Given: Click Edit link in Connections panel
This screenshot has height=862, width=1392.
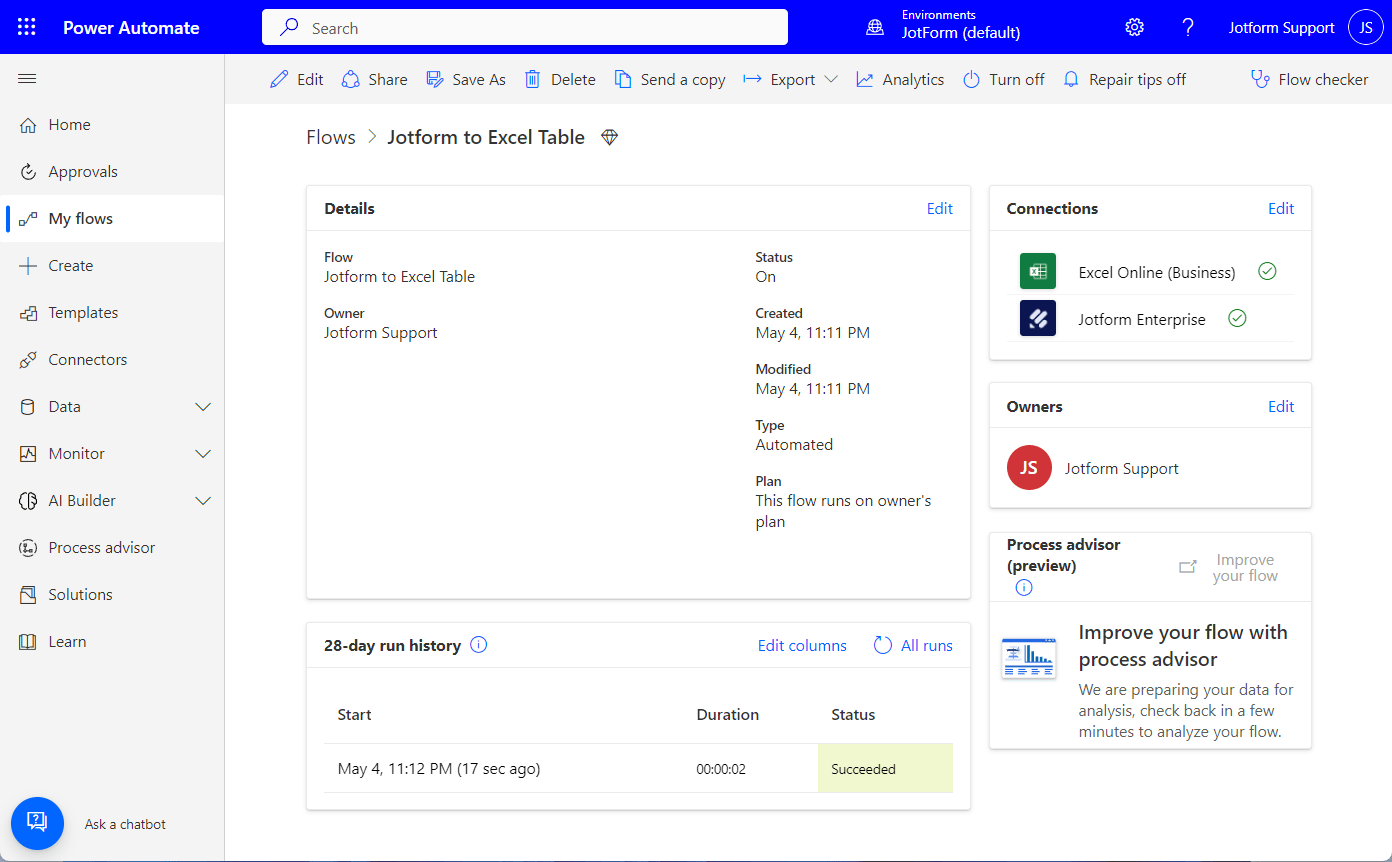Looking at the screenshot, I should tap(1280, 209).
